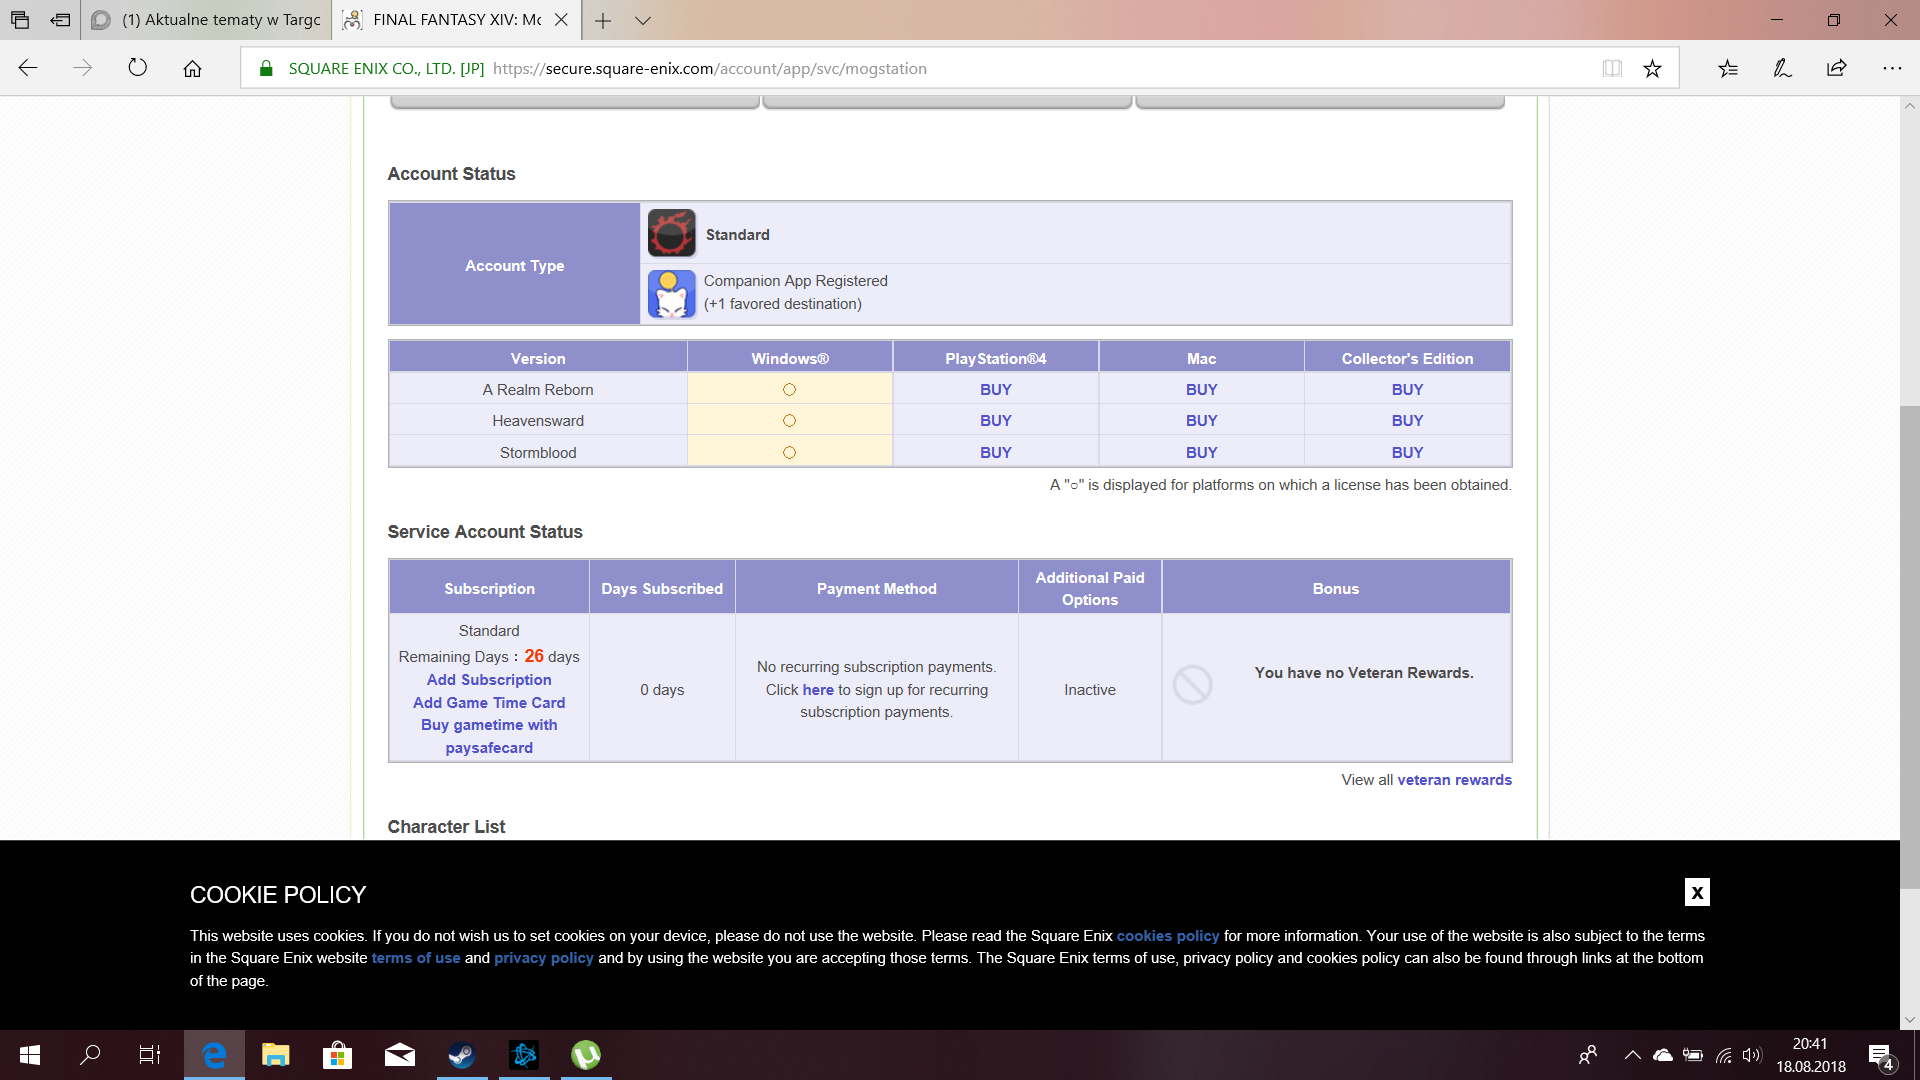Open the Windows Start menu
Image resolution: width=1920 pixels, height=1080 pixels.
[x=29, y=1055]
